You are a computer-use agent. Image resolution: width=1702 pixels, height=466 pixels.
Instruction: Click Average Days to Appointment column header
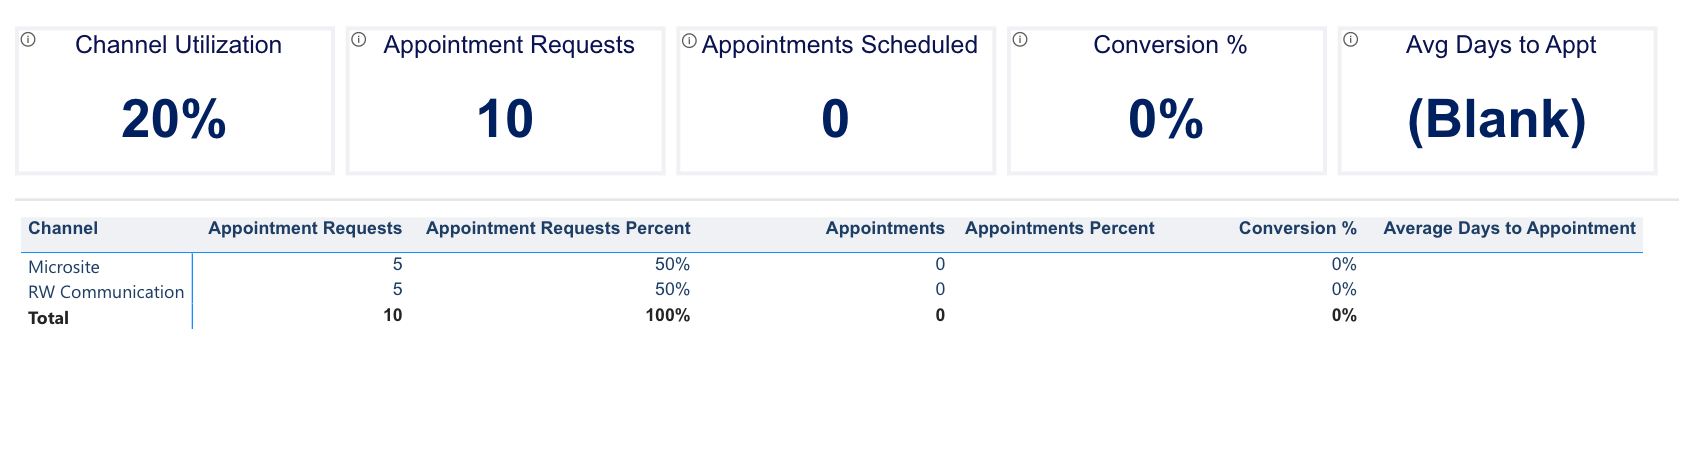[x=1509, y=228]
